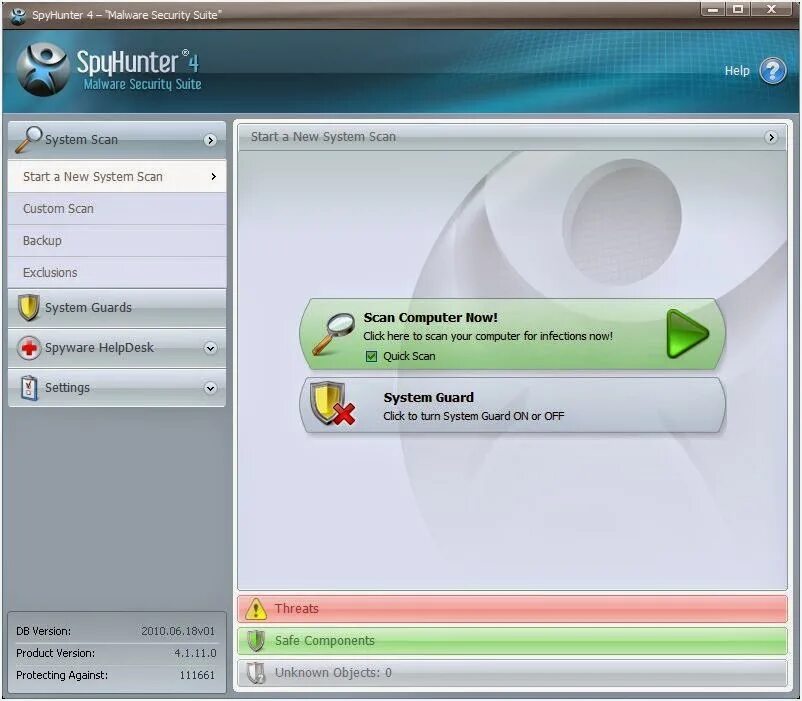This screenshot has width=802, height=701.
Task: Click chevron beside Start a New System Scan
Action: pos(213,176)
